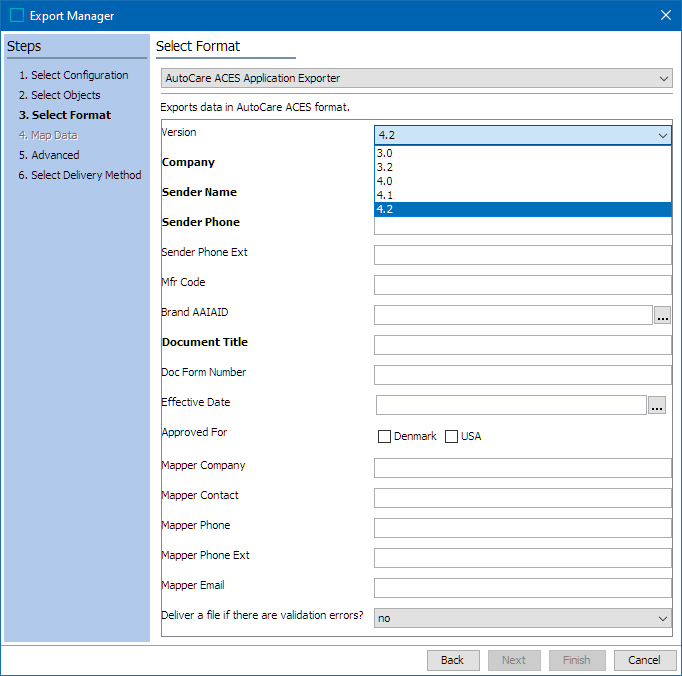Open the AutoCare ACES Application Exporter dropdown
The width and height of the screenshot is (682, 676).
click(417, 78)
